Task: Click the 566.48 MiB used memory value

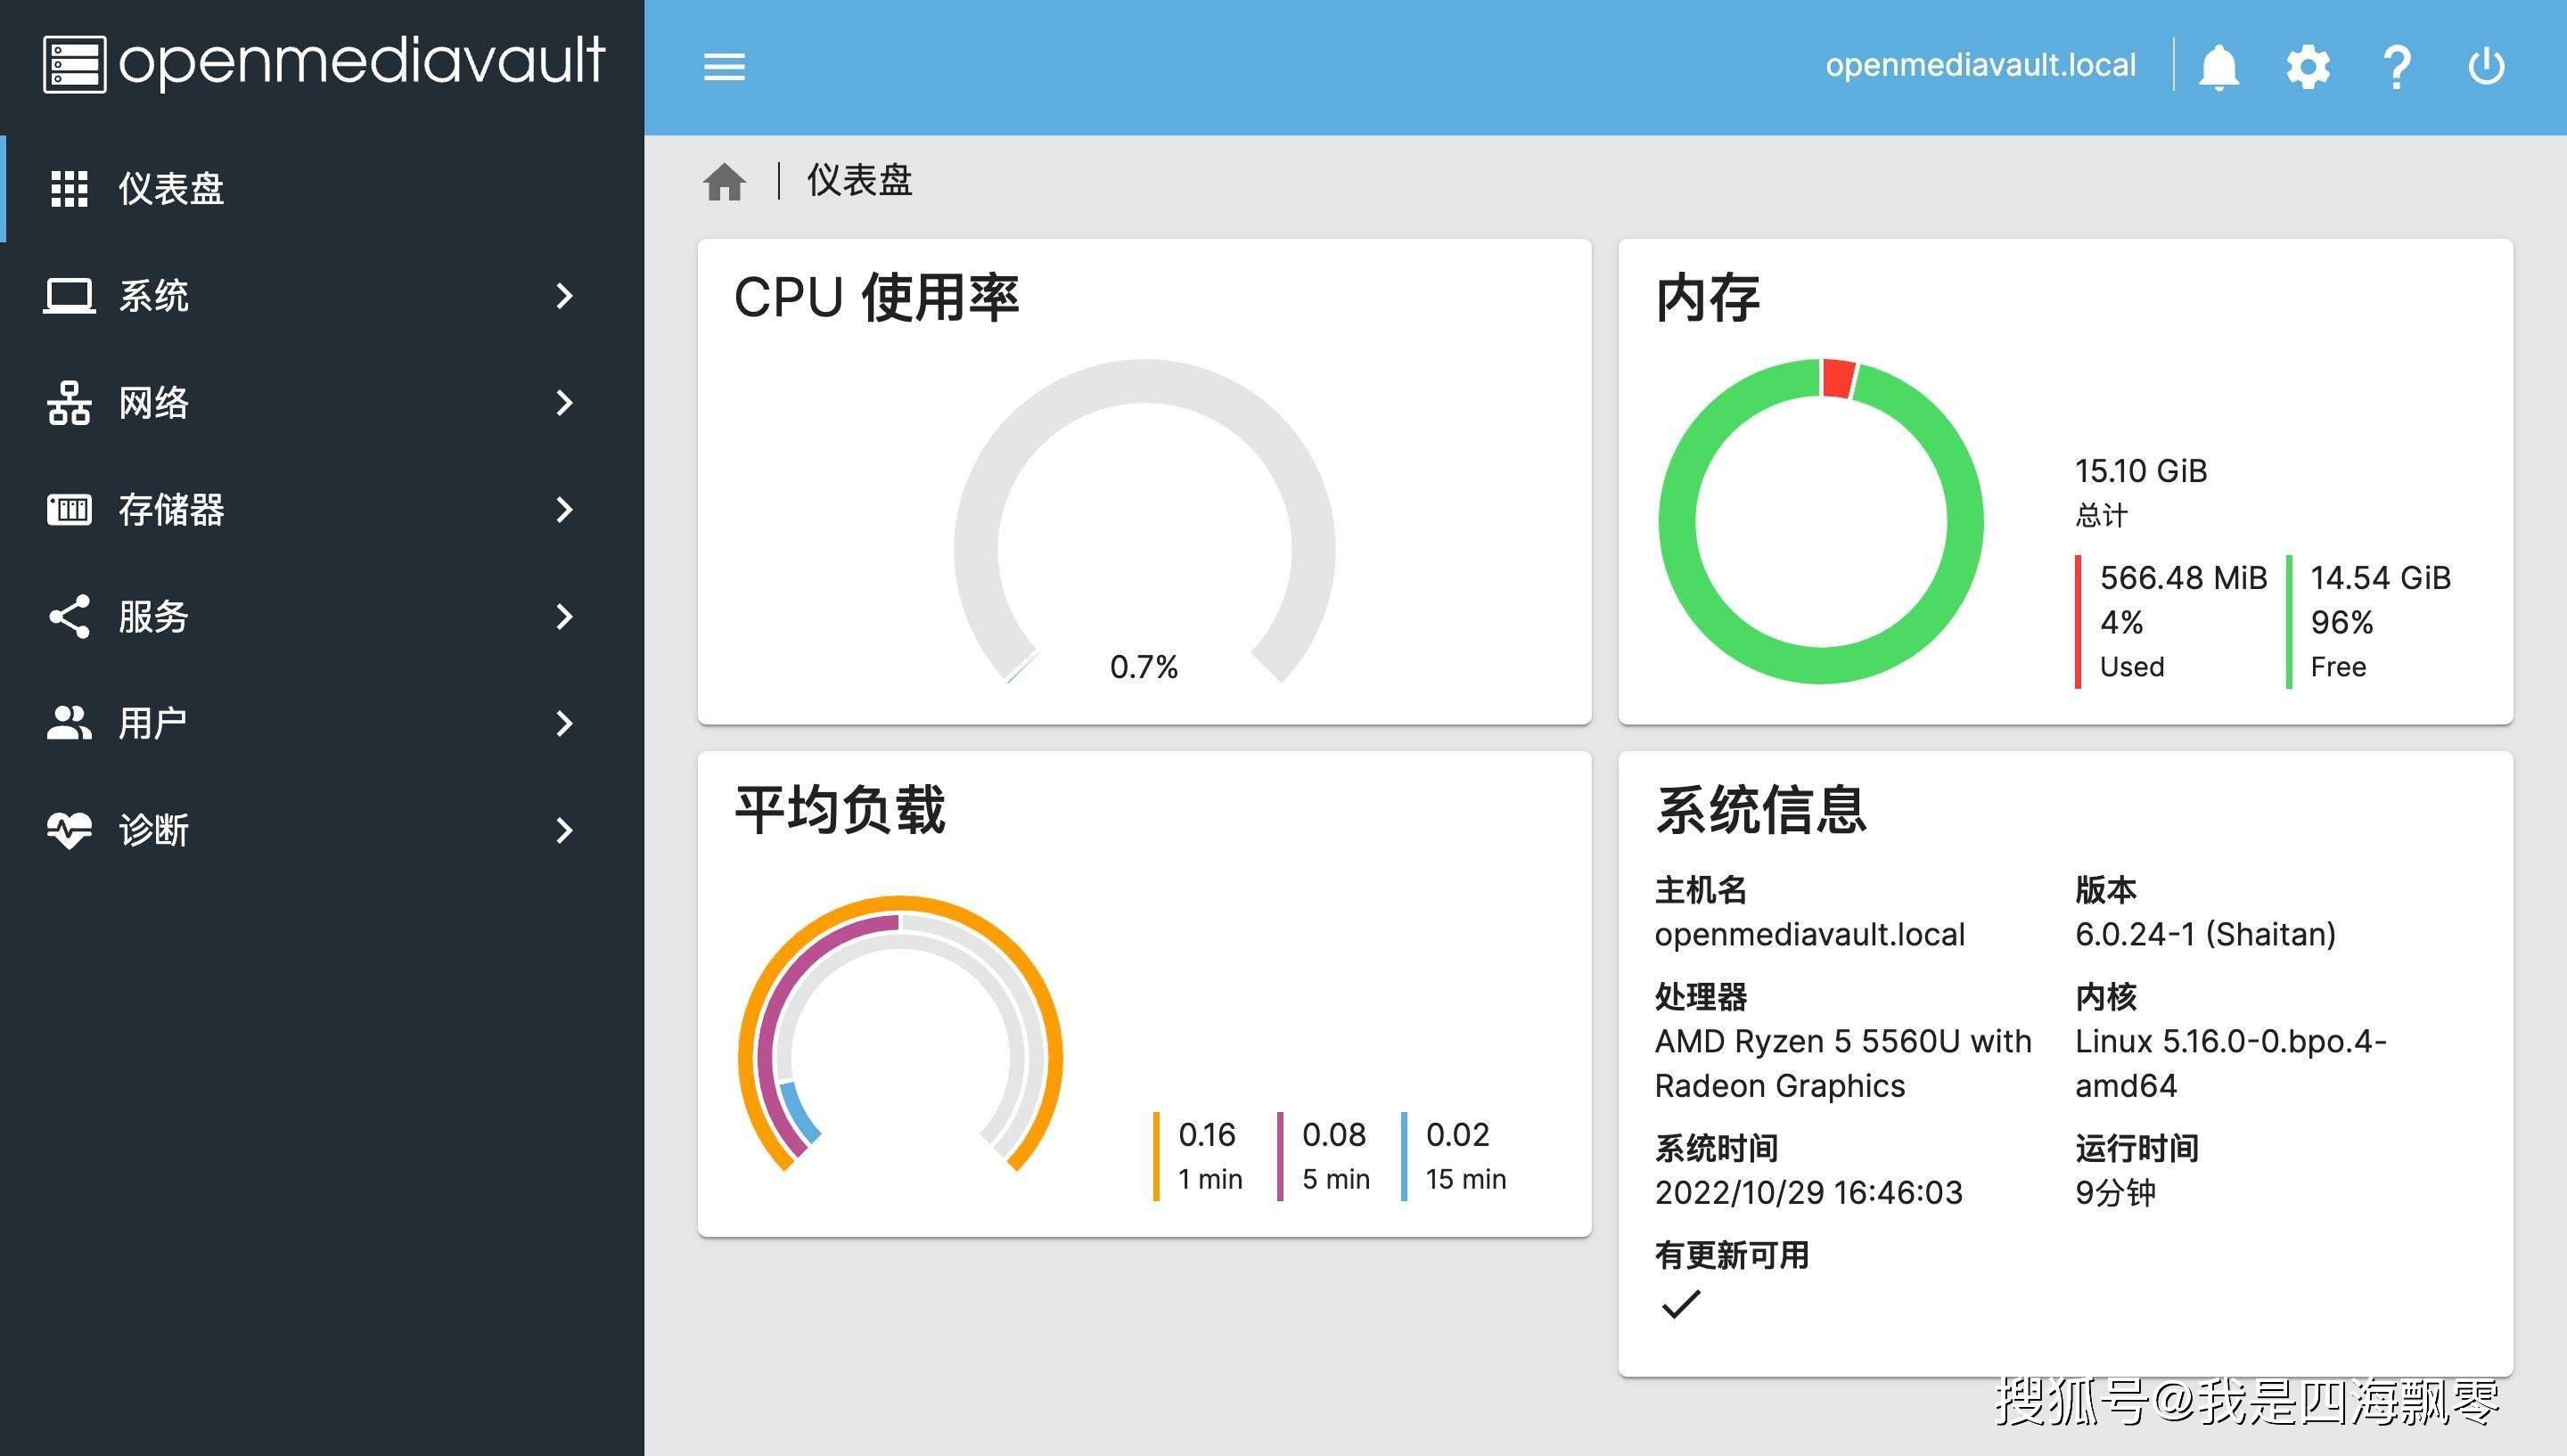Action: (2183, 578)
